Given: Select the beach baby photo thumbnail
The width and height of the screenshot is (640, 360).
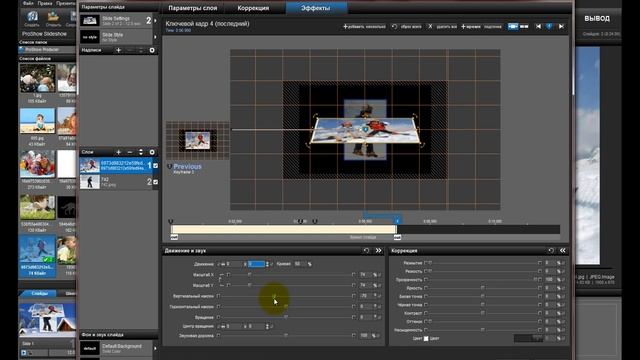Looking at the screenshot, I should (37, 121).
